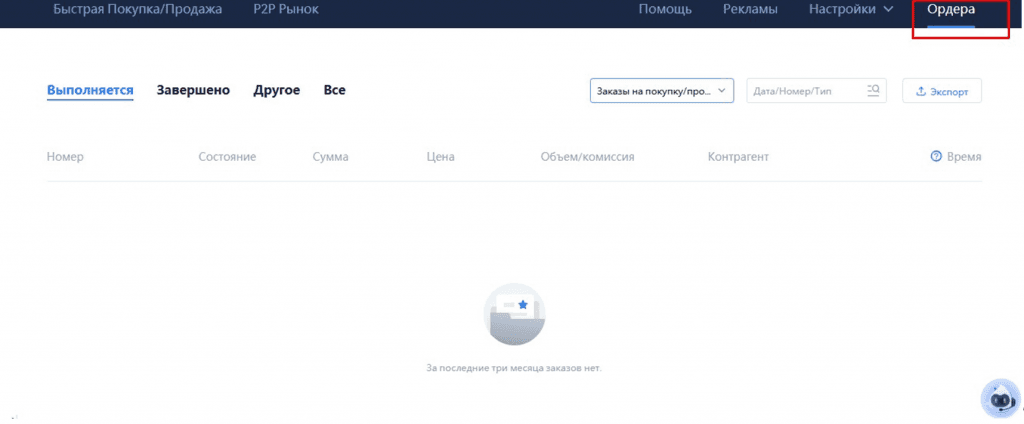The width and height of the screenshot is (1024, 424).
Task: Switch to the Другое tab
Action: pyautogui.click(x=277, y=90)
